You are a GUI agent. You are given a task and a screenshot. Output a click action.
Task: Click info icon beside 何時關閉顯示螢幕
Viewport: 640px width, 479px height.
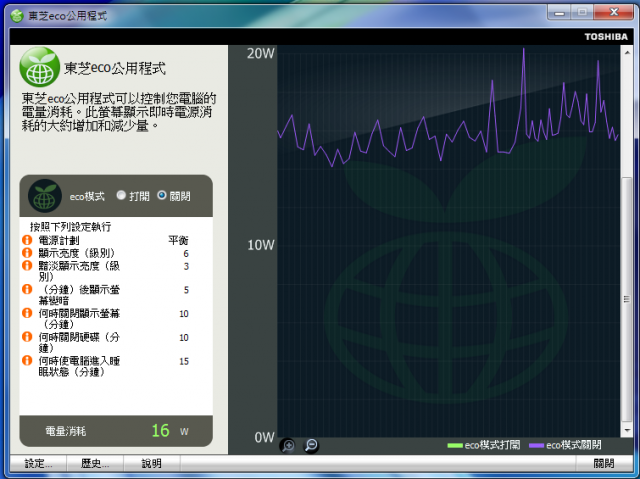[x=27, y=313]
